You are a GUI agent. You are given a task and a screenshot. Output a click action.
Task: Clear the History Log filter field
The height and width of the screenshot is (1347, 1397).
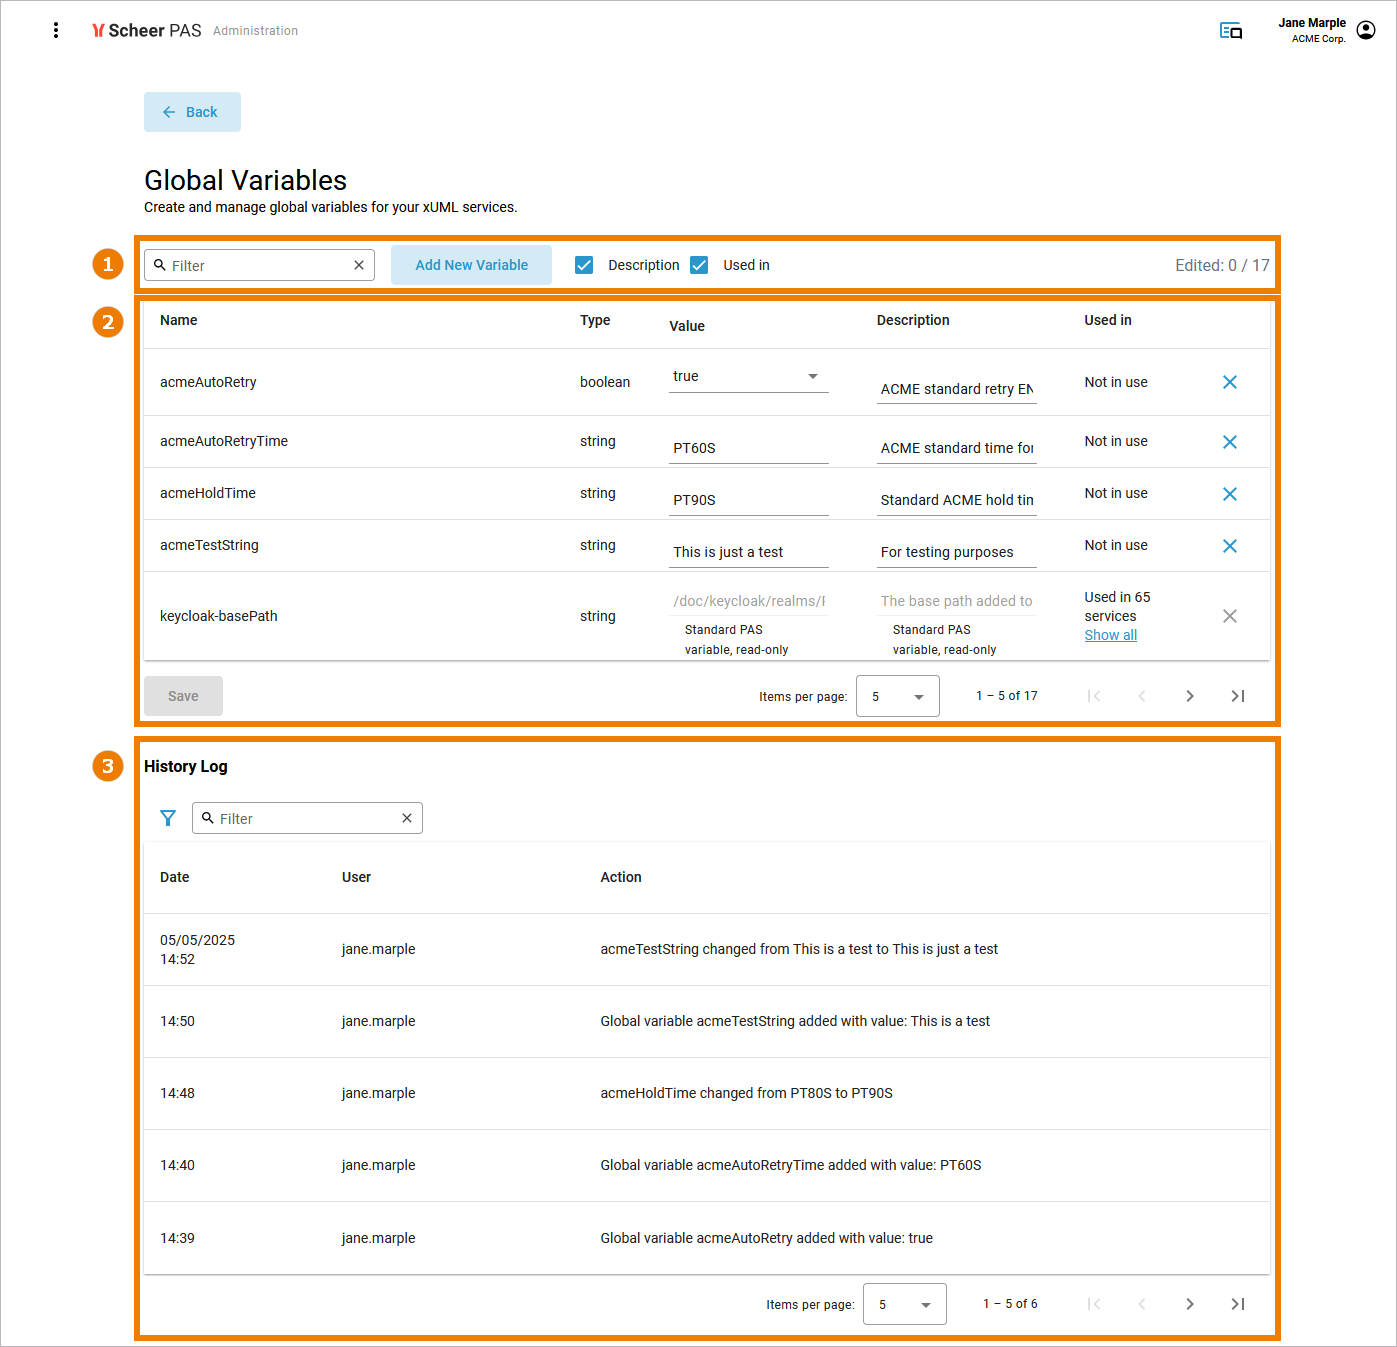click(x=407, y=818)
